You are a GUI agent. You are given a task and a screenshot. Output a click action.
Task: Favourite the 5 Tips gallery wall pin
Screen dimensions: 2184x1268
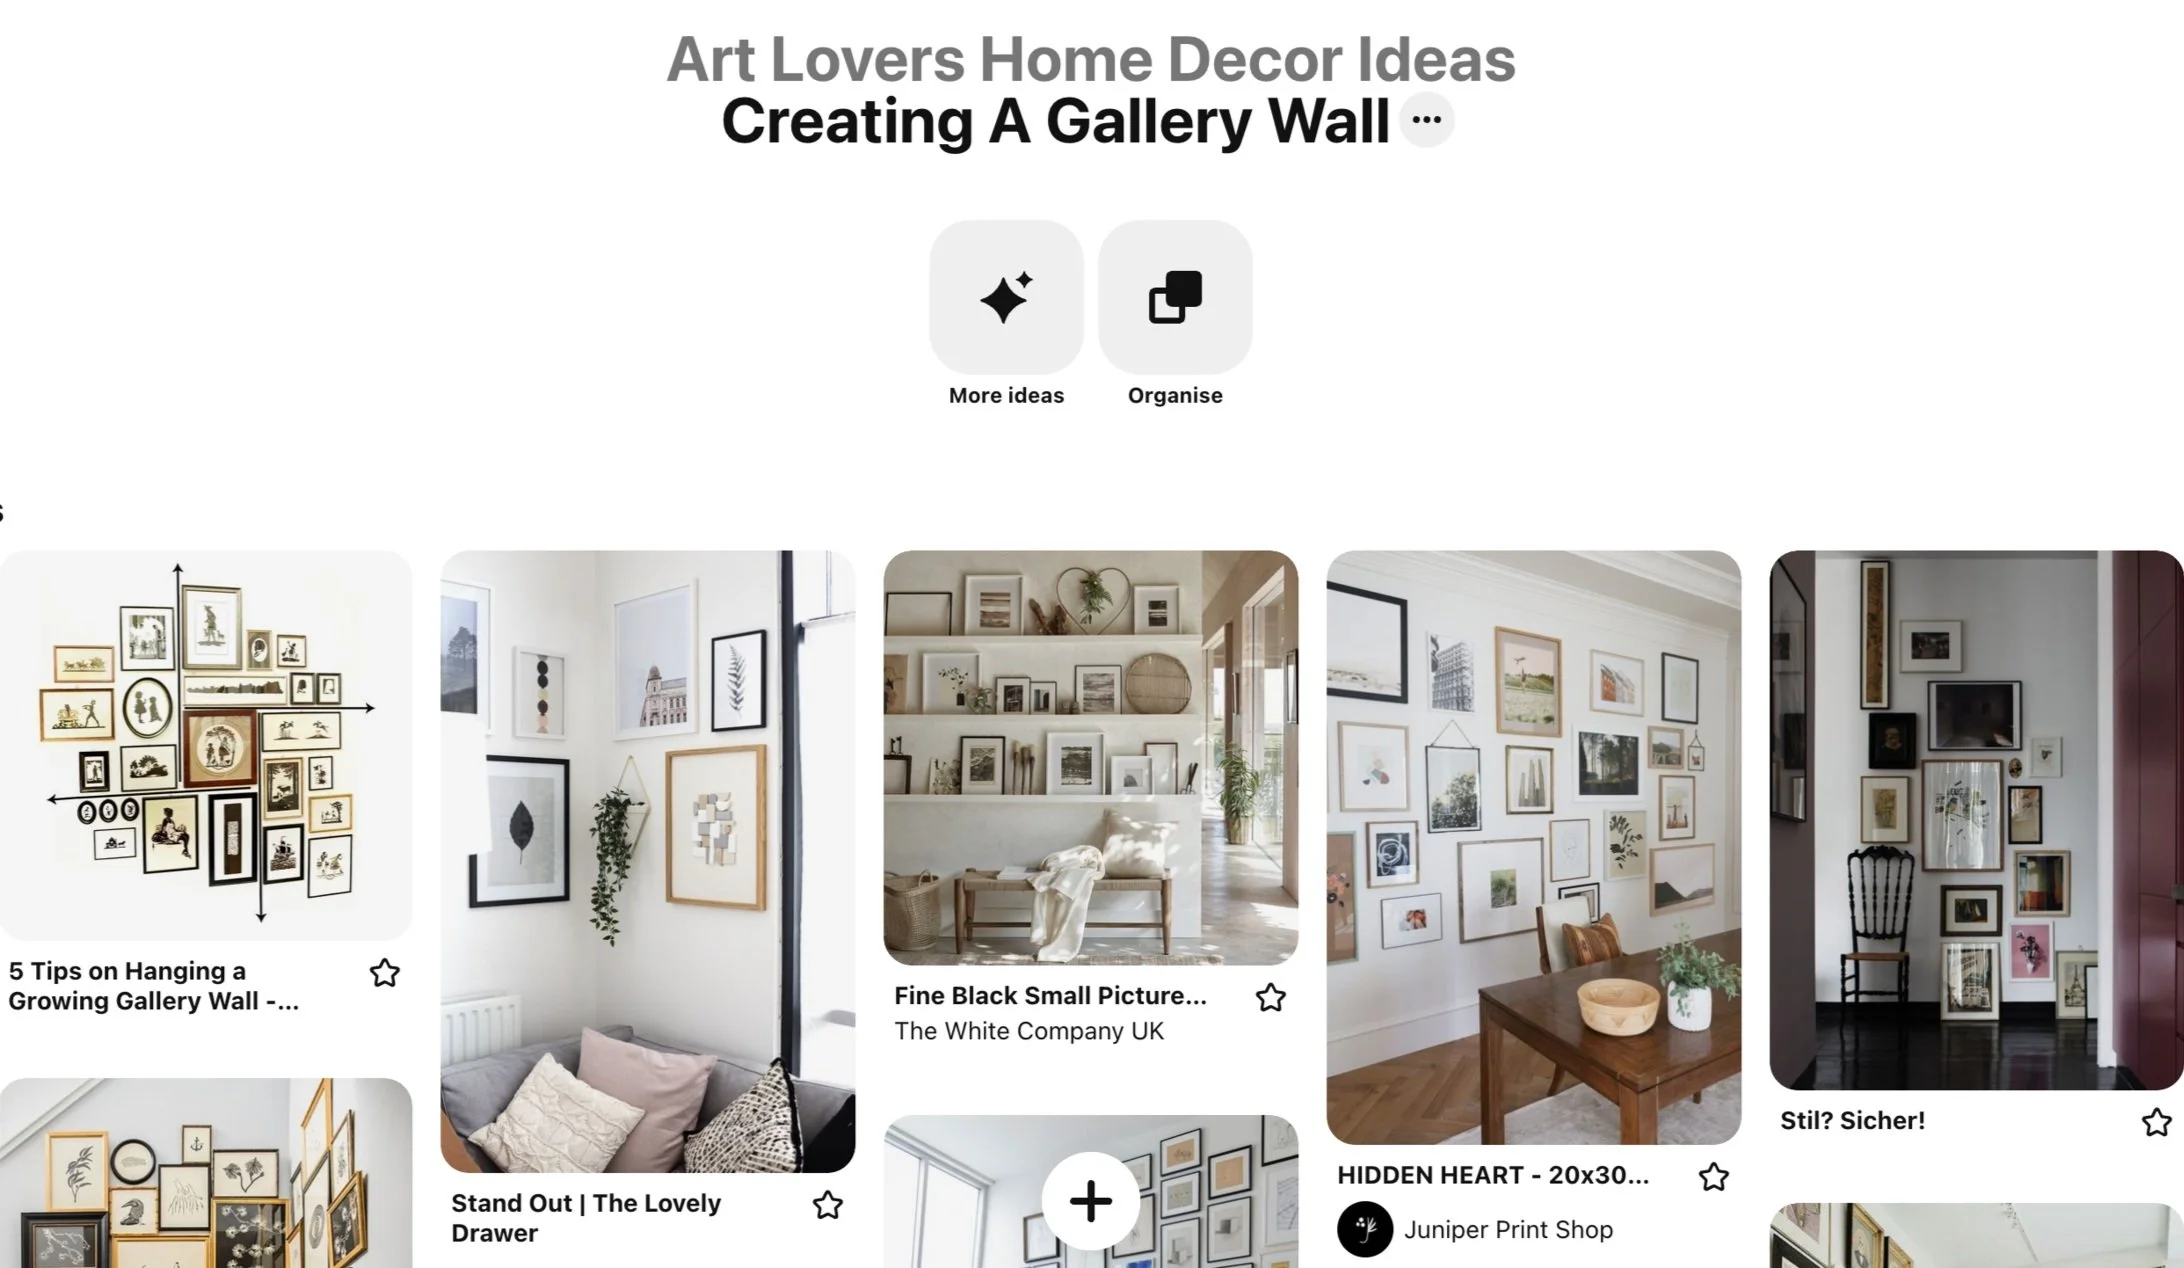pos(385,973)
